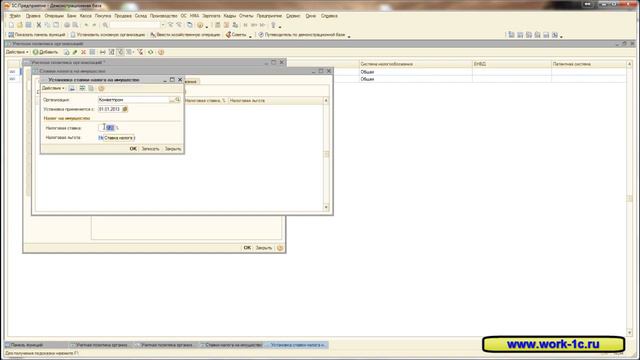This screenshot has height=360, width=640.
Task: Open the Склад menu
Action: click(140, 16)
